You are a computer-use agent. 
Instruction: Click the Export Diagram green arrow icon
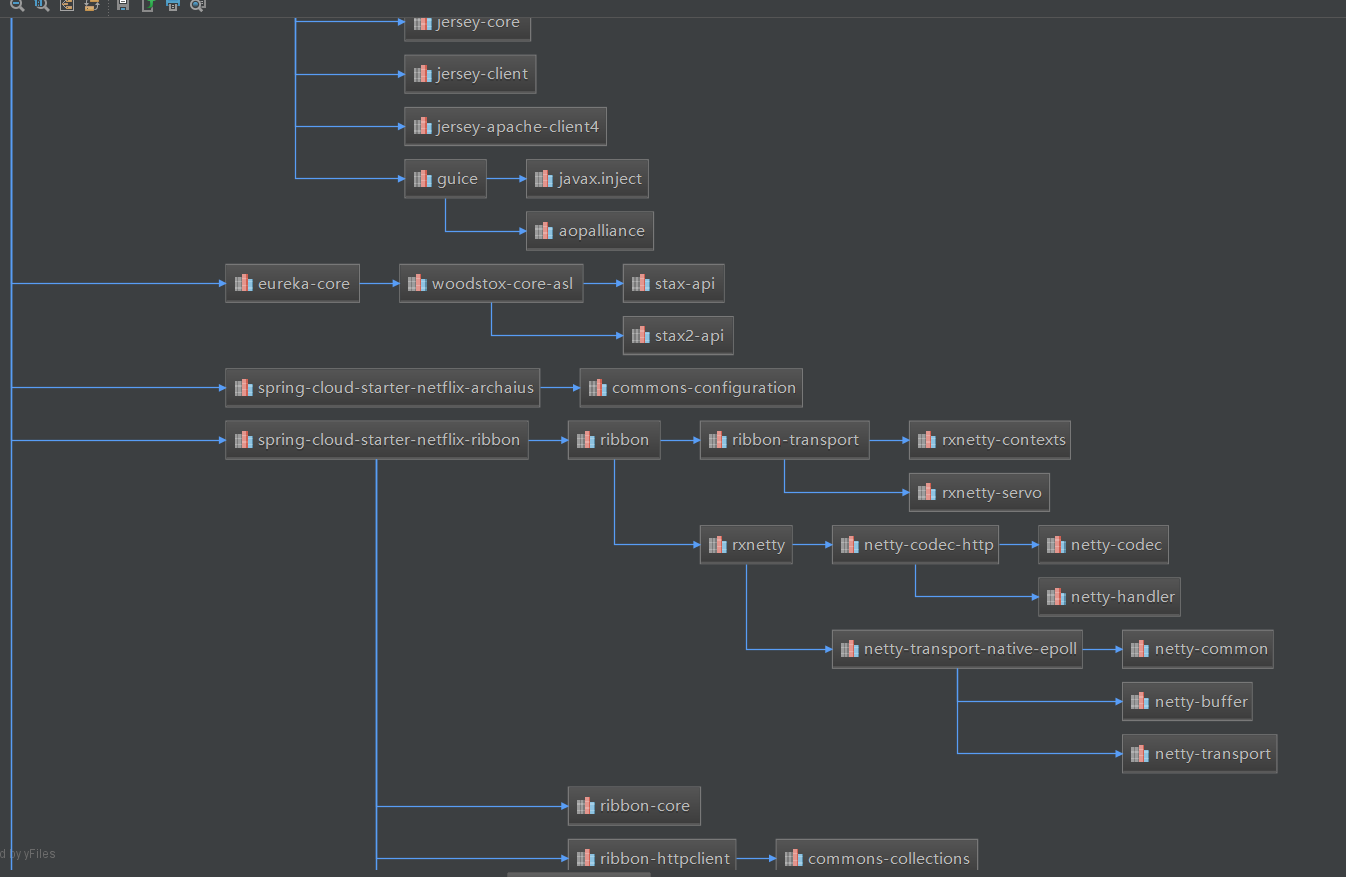pyautogui.click(x=147, y=6)
